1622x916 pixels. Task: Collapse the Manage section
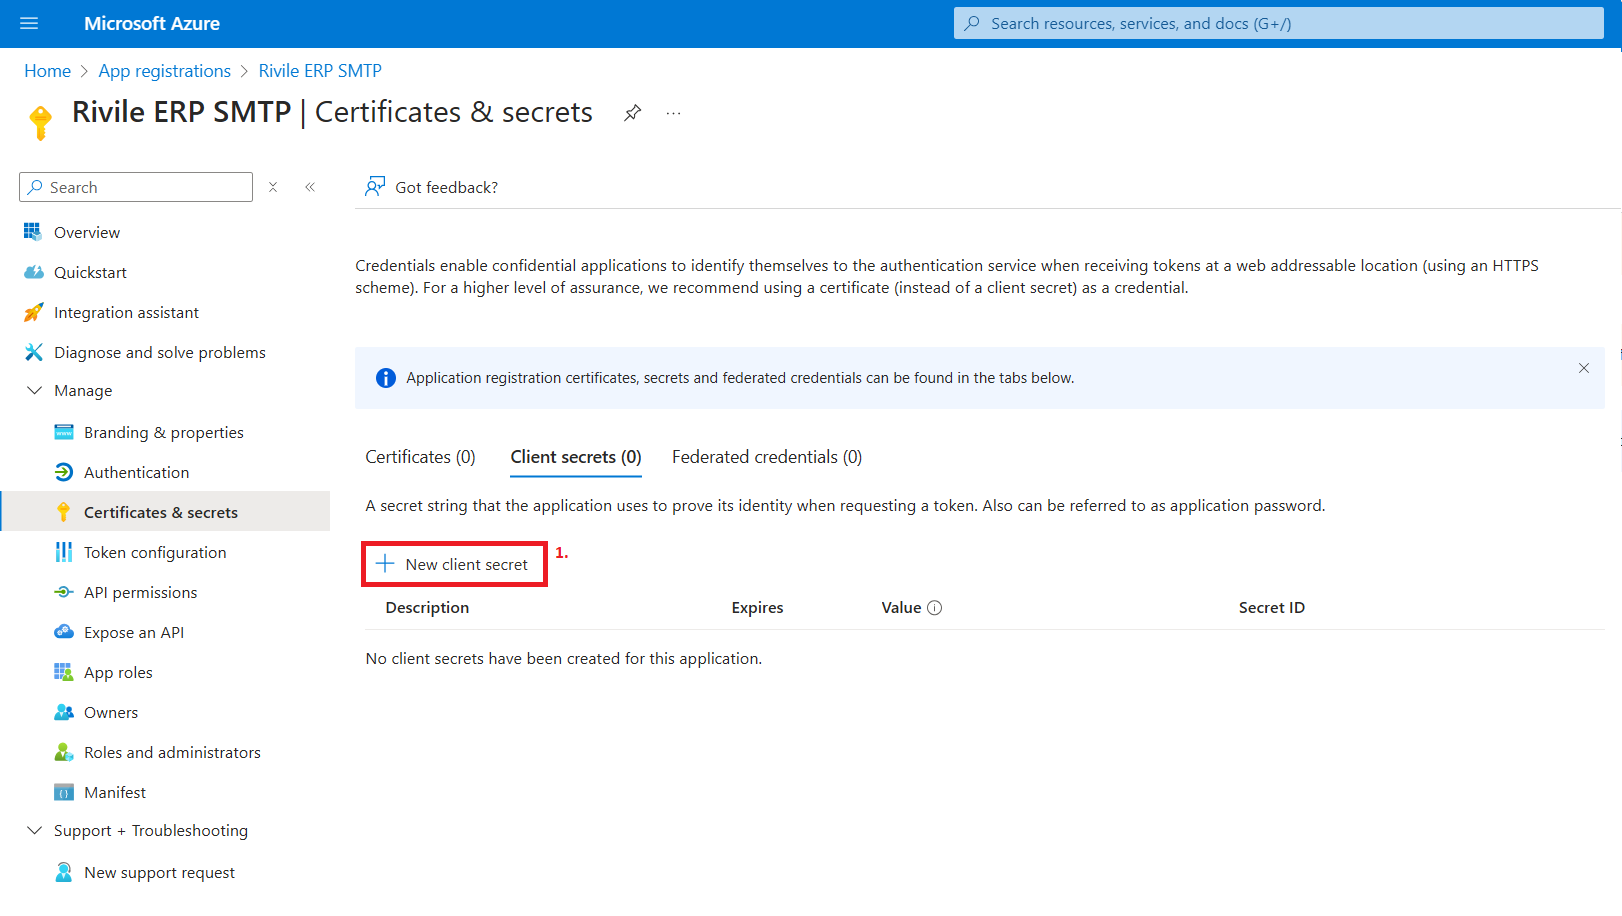pyautogui.click(x=35, y=391)
